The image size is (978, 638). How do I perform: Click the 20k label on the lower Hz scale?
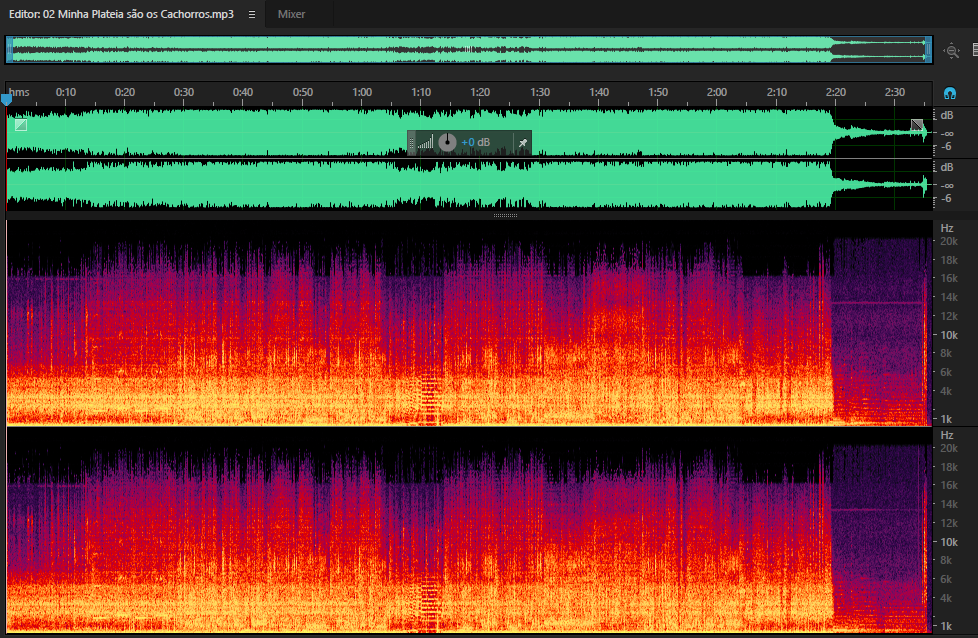pos(949,448)
